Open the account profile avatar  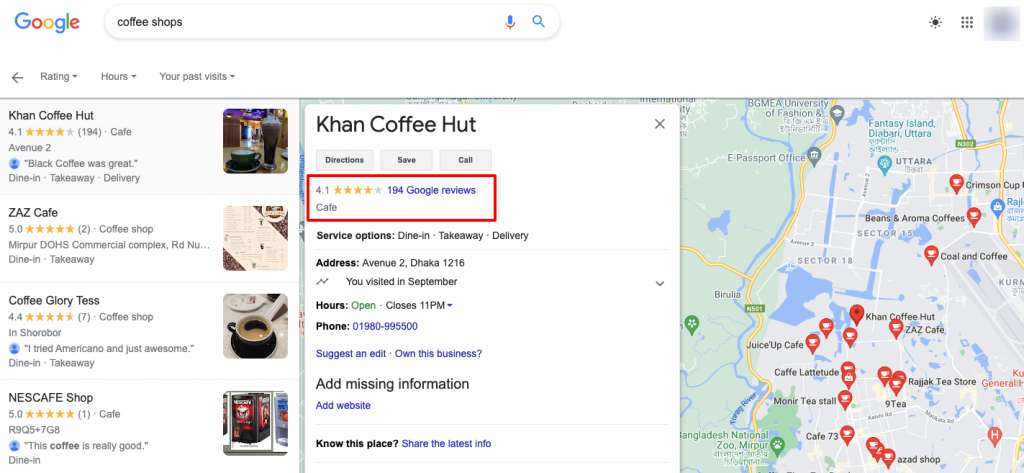tap(1002, 23)
